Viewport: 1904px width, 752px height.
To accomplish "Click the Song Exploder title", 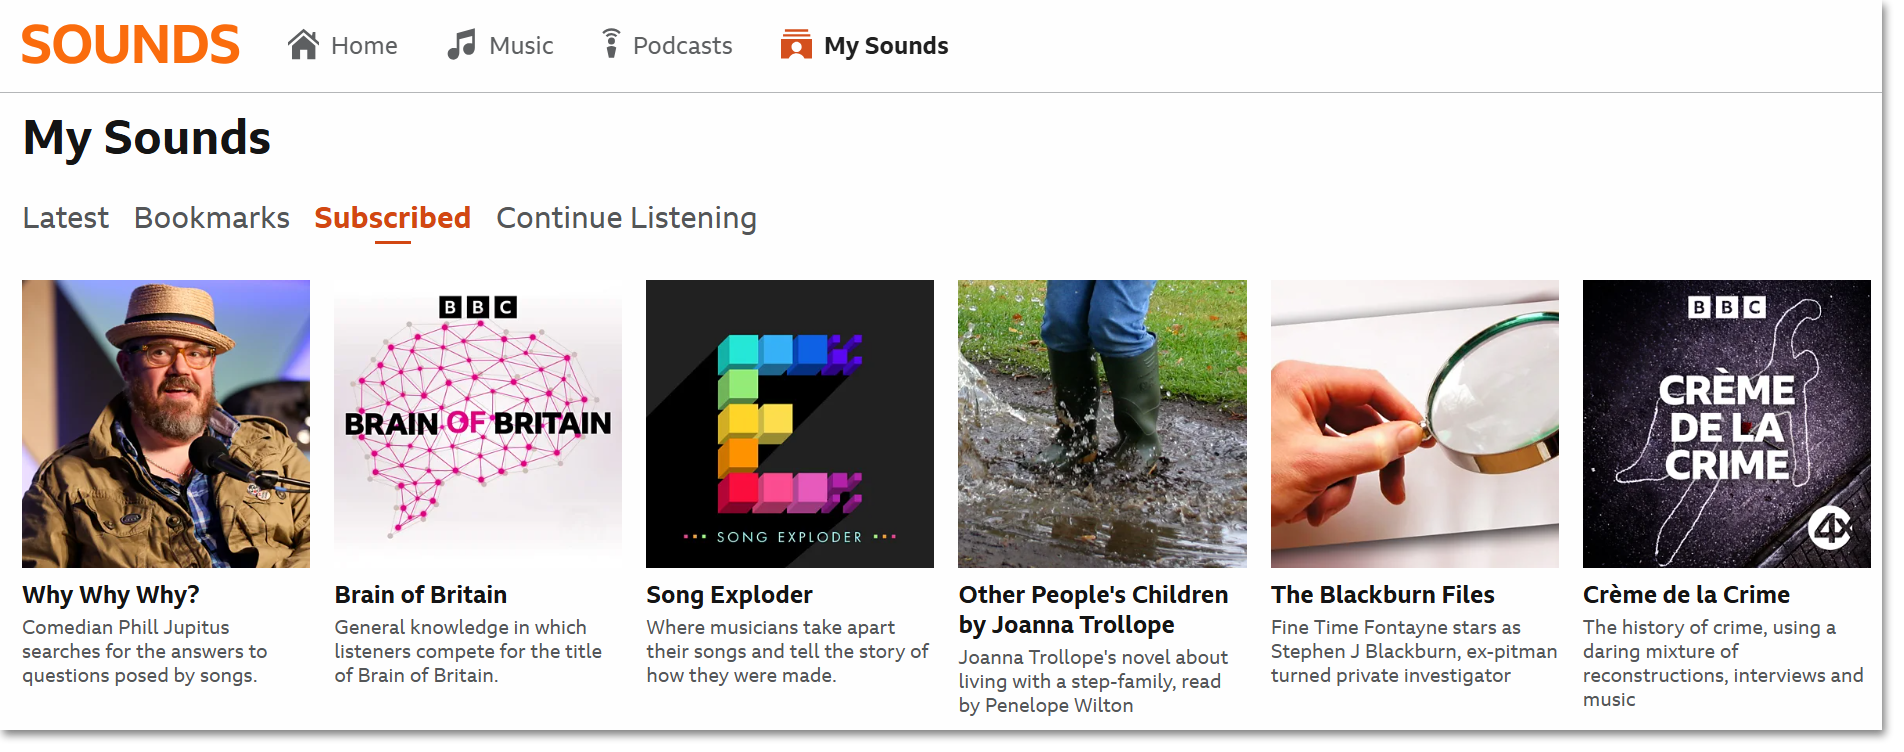I will 729,594.
